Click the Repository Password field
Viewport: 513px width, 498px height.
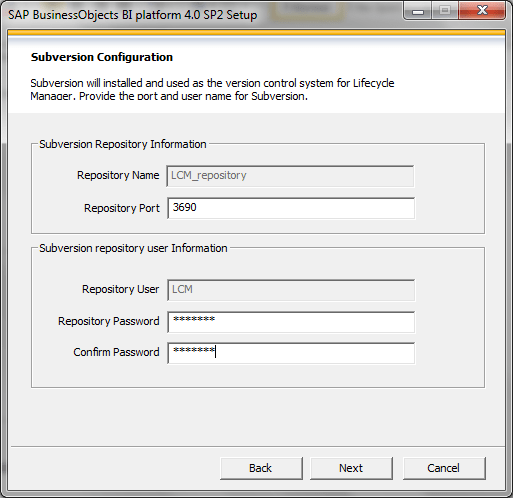pyautogui.click(x=291, y=322)
